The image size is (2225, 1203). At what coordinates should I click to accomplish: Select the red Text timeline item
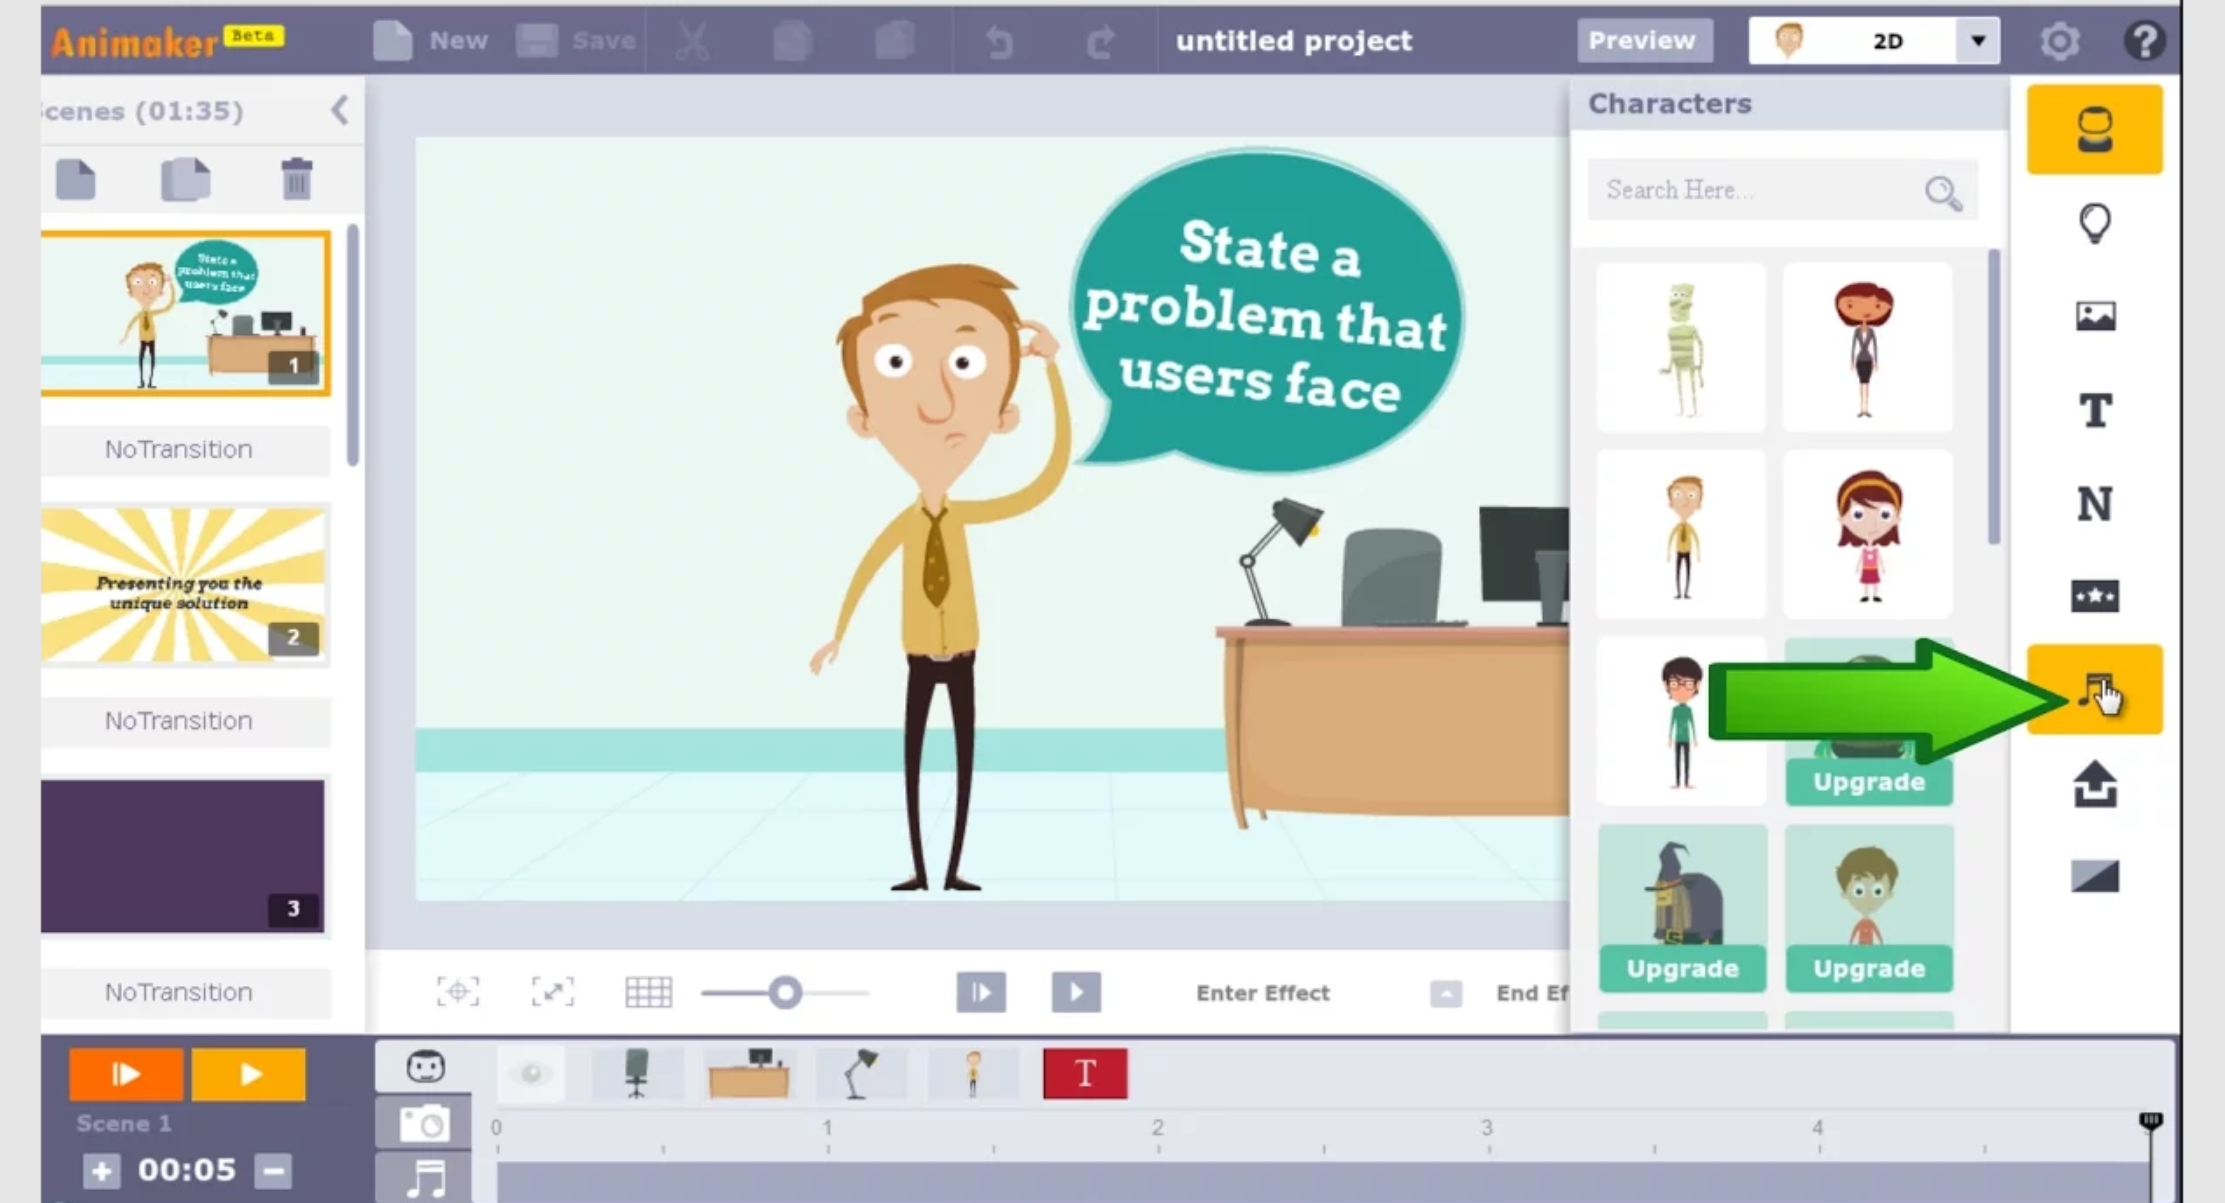pyautogui.click(x=1085, y=1074)
